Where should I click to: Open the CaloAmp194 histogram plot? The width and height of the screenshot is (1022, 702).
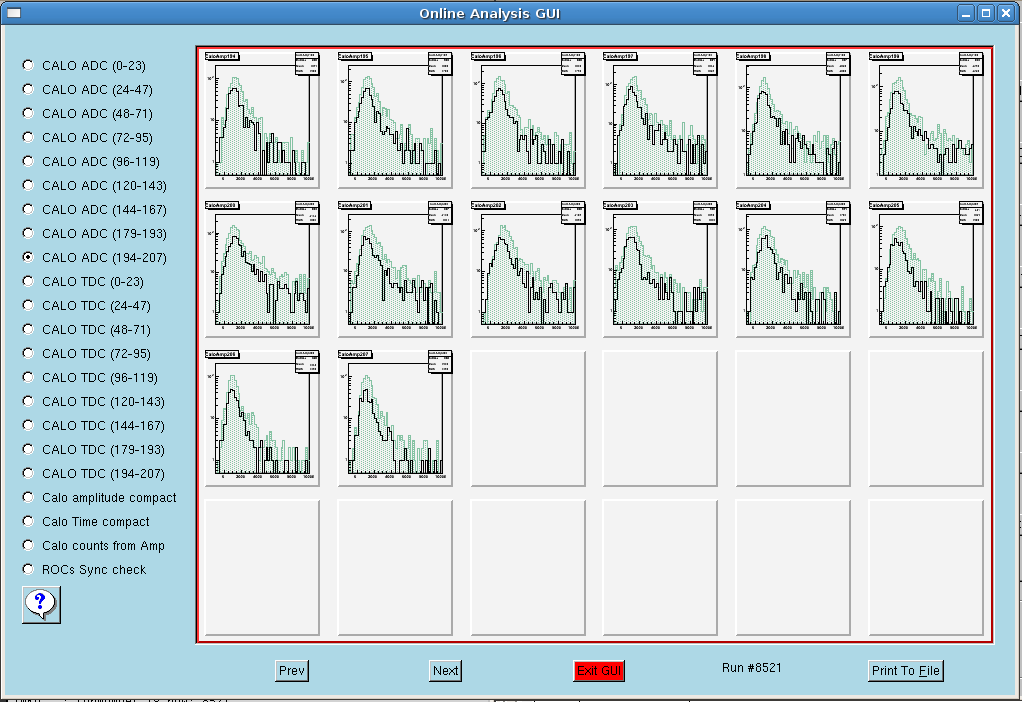[x=262, y=120]
